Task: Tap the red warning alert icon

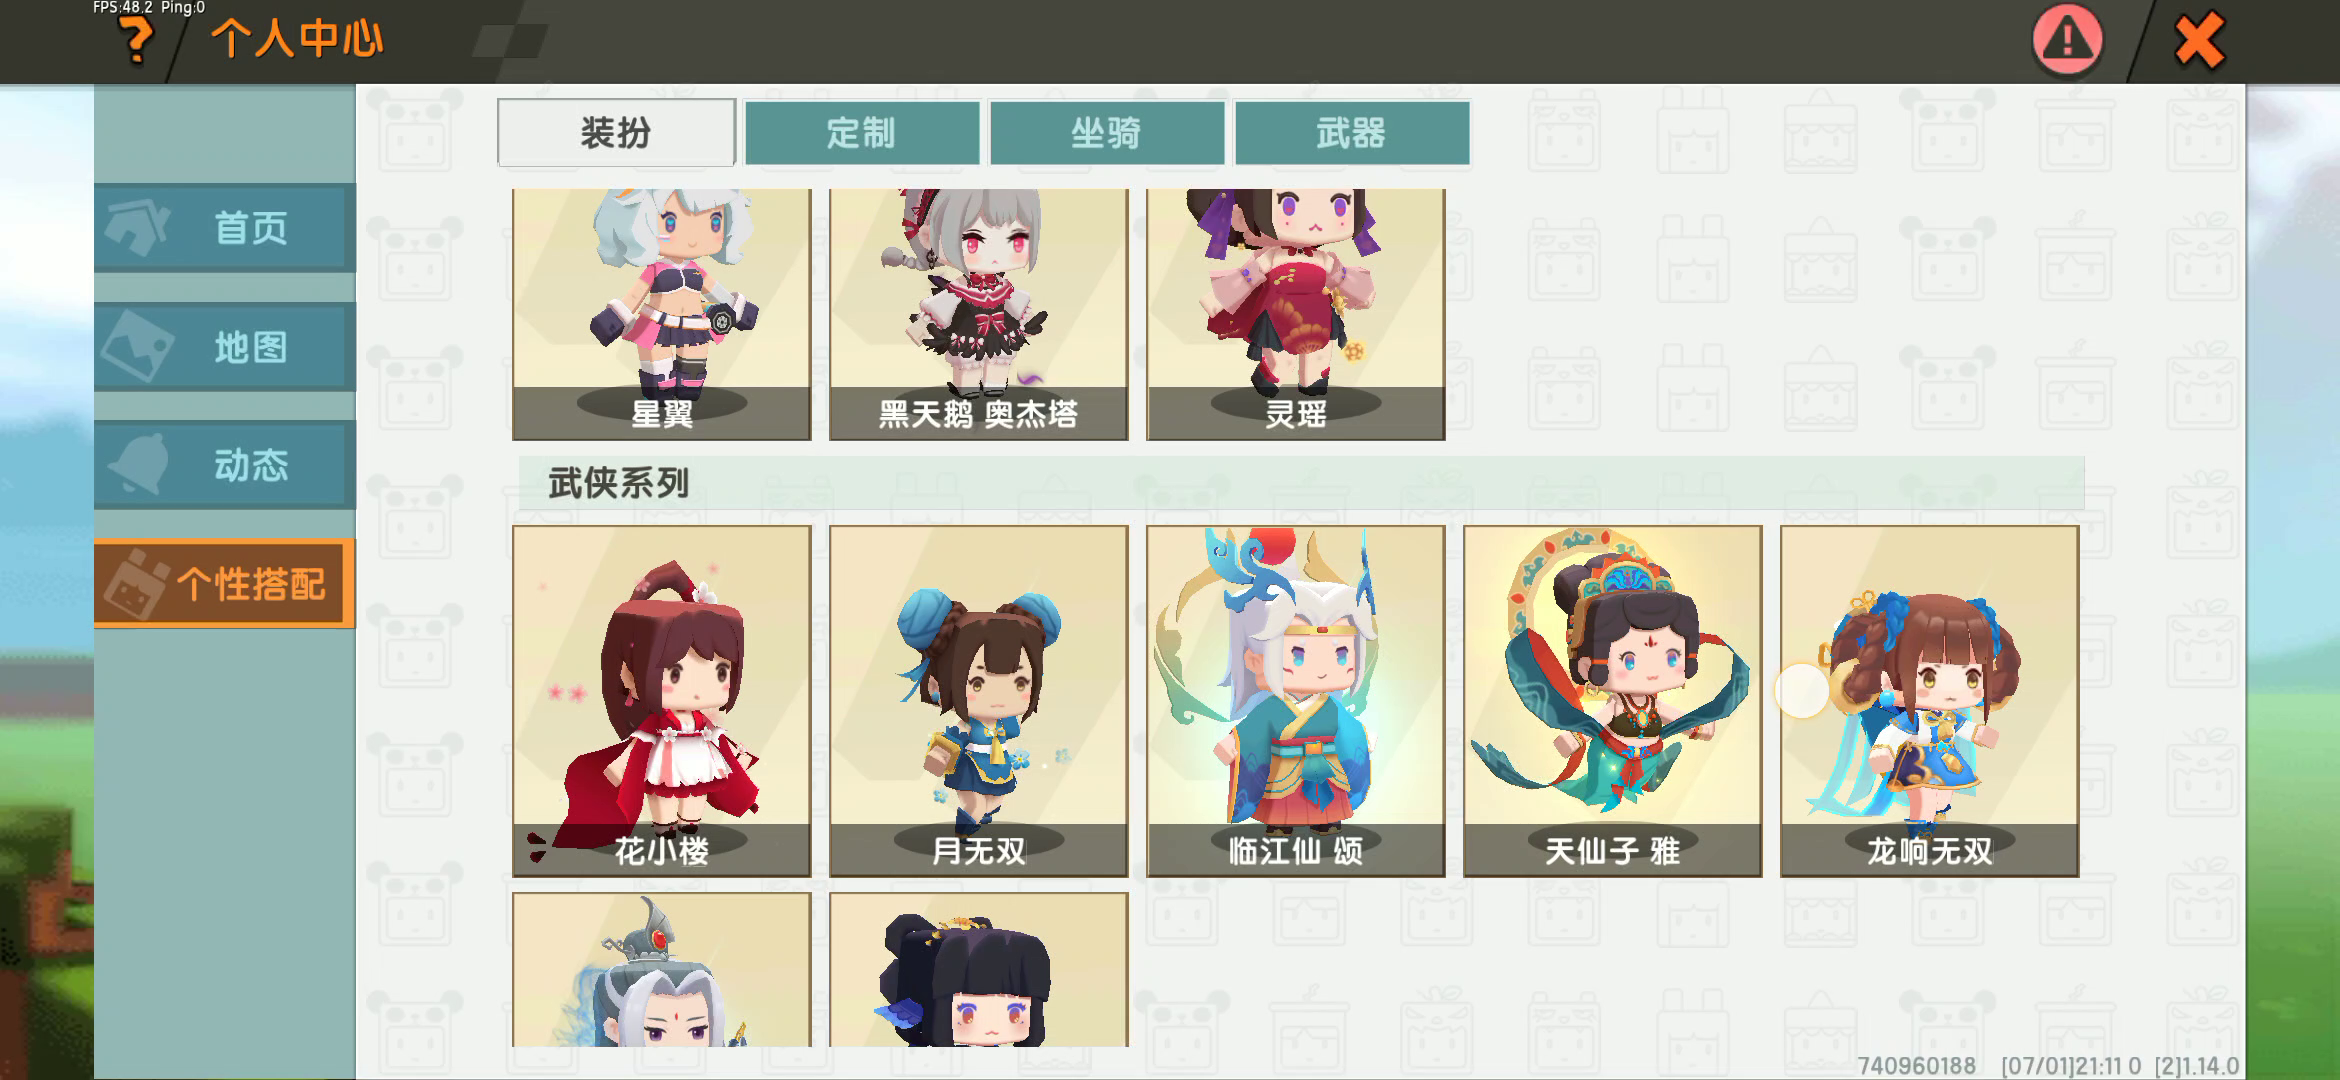Action: click(2067, 40)
